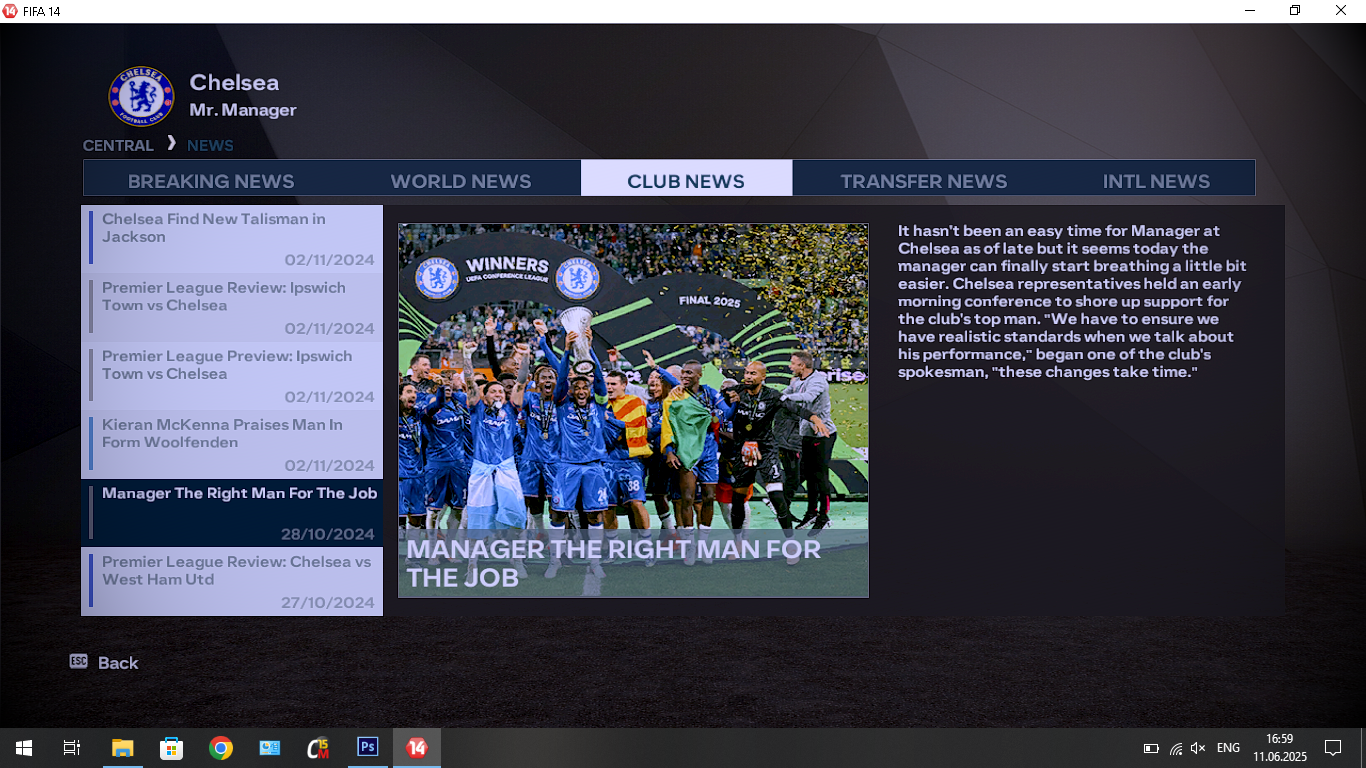Viewport: 1366px width, 768px height.
Task: Launch Google Chrome from the taskbar
Action: [x=221, y=748]
